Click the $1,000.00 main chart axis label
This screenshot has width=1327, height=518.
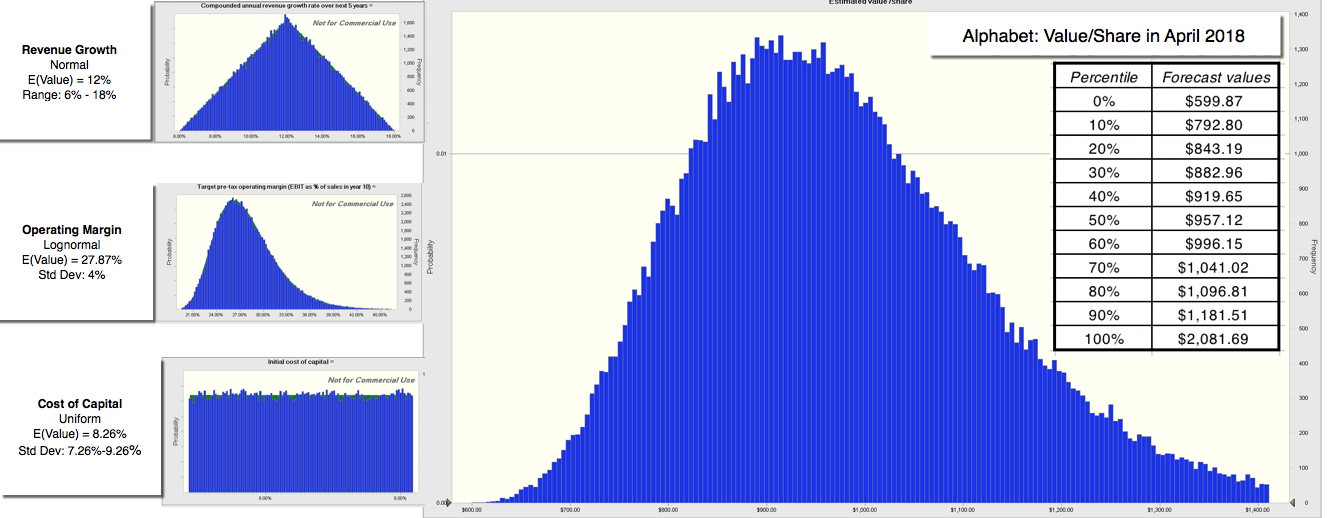pyautogui.click(x=865, y=510)
